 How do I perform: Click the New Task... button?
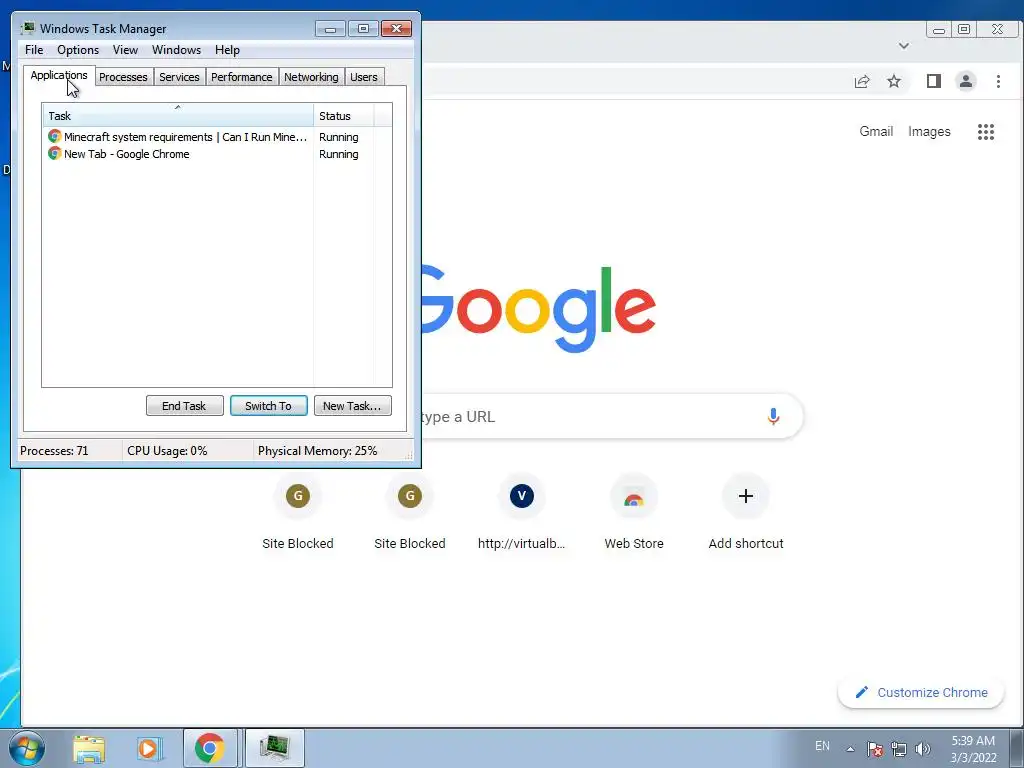353,406
